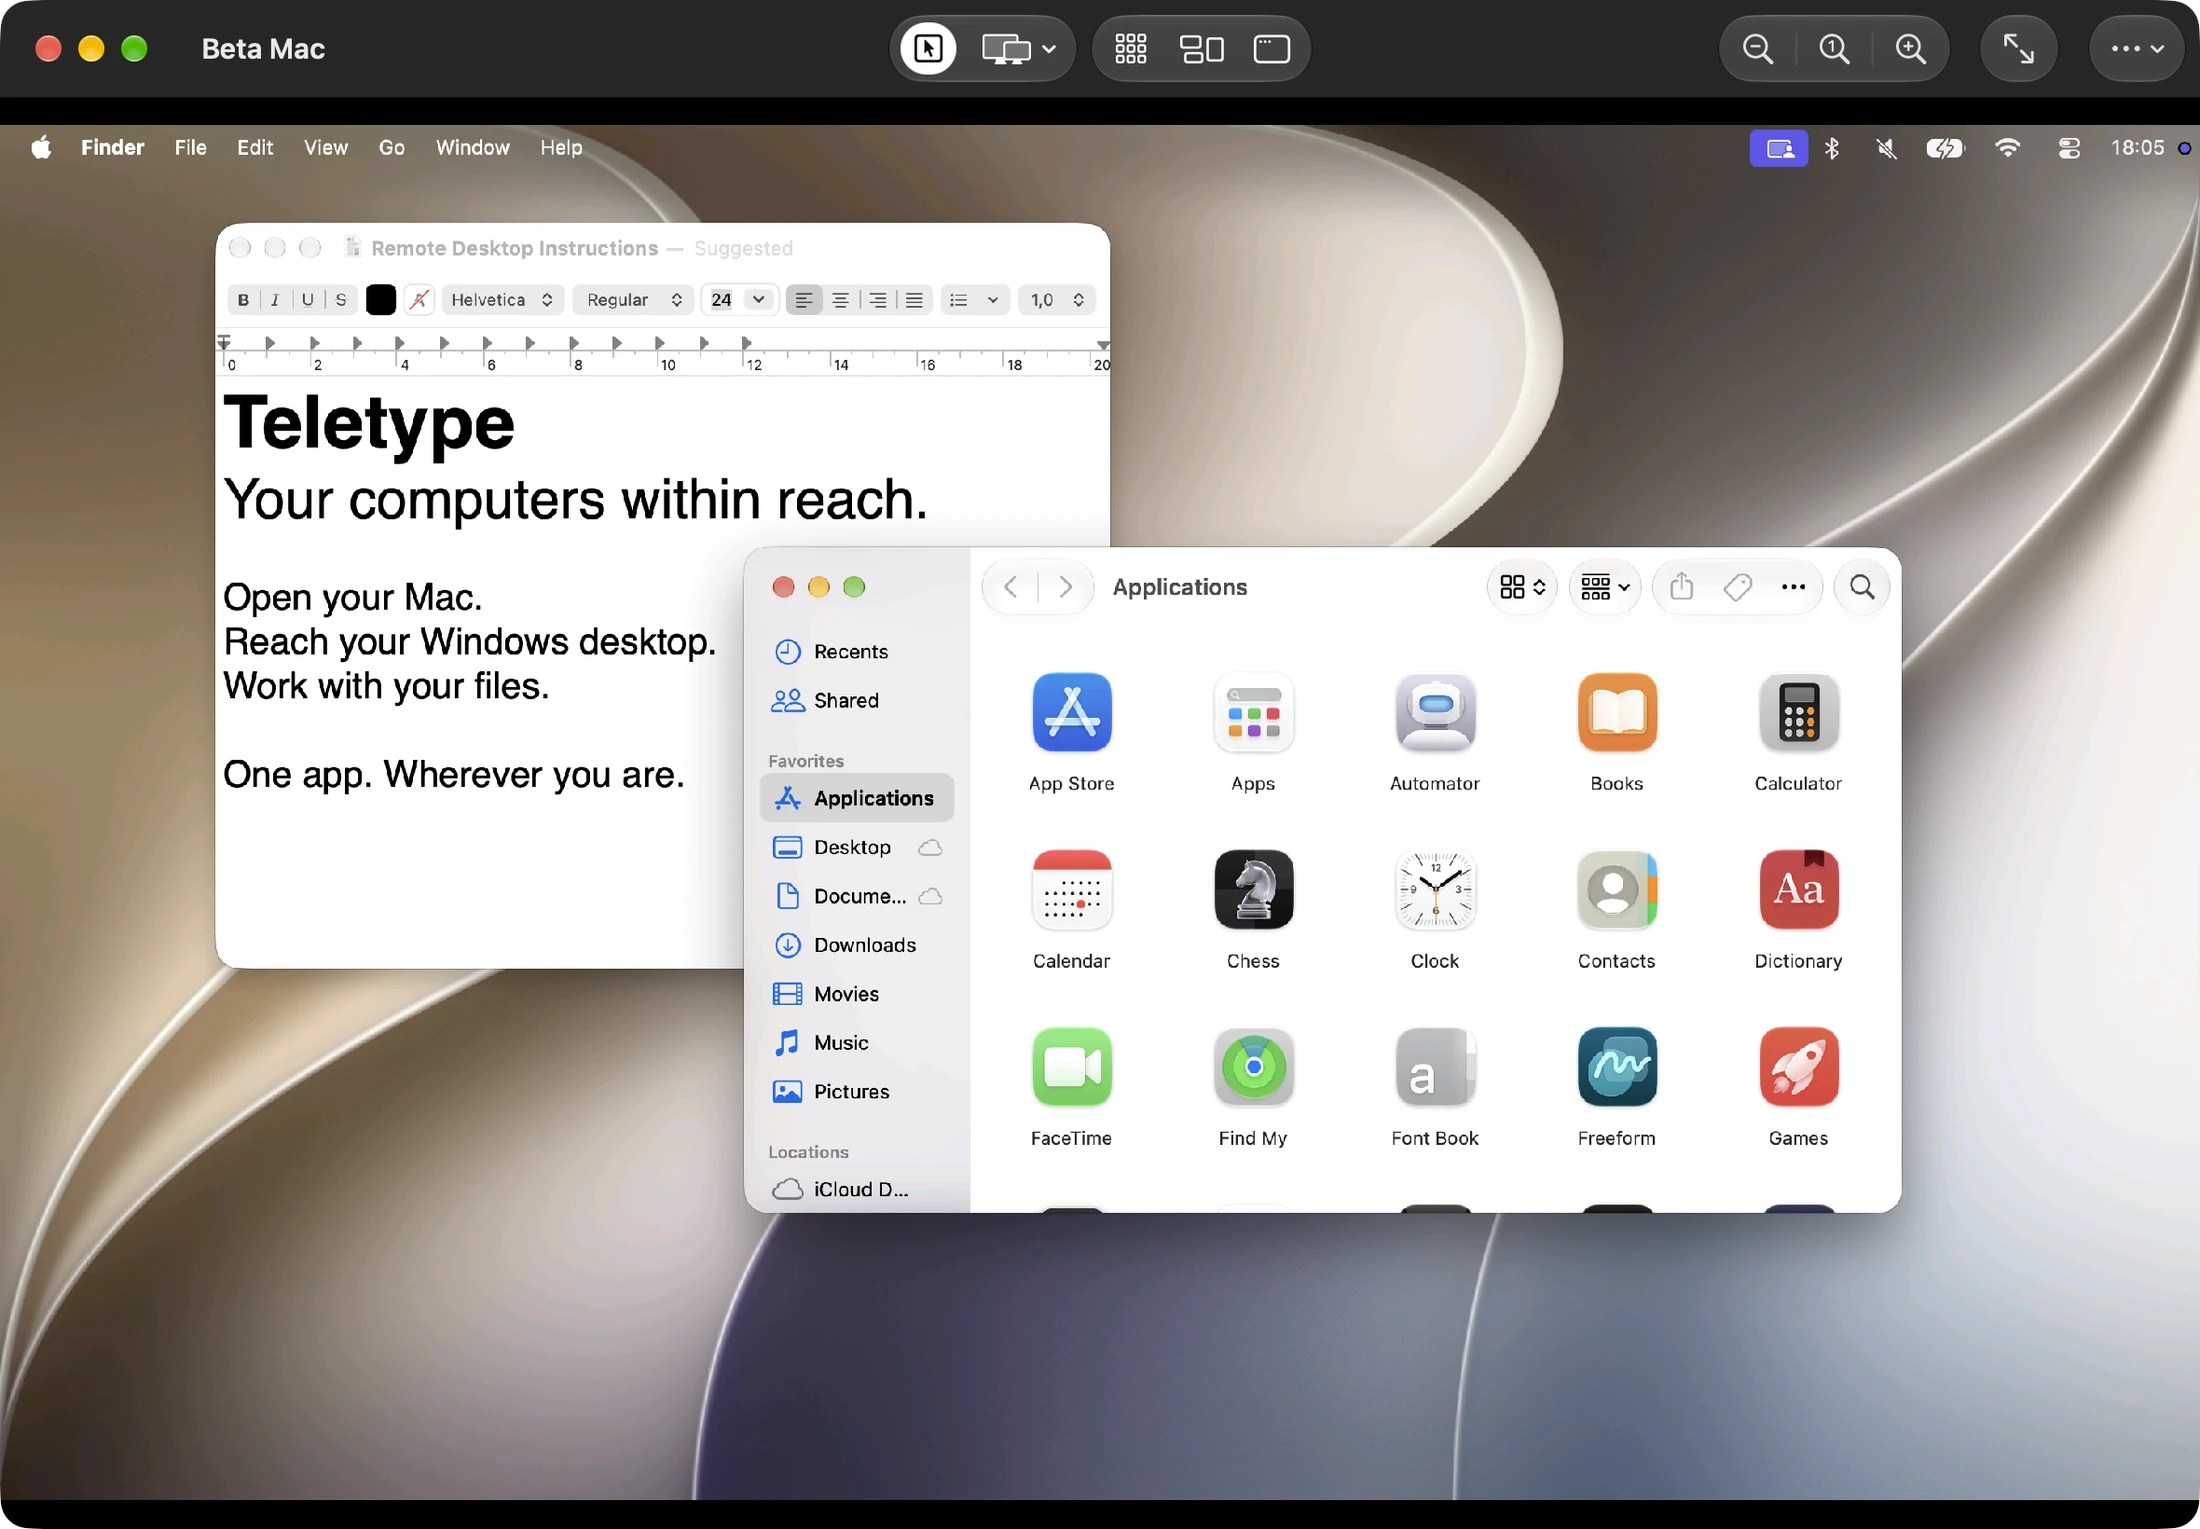Align text right in TextEdit

[x=878, y=300]
